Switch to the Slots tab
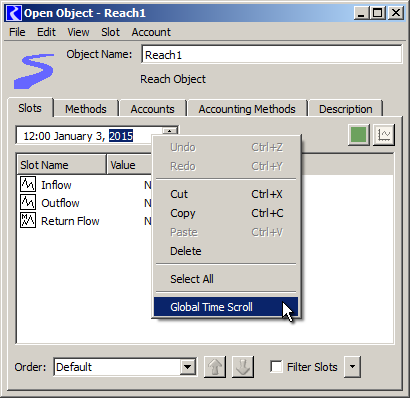 pyautogui.click(x=30, y=108)
